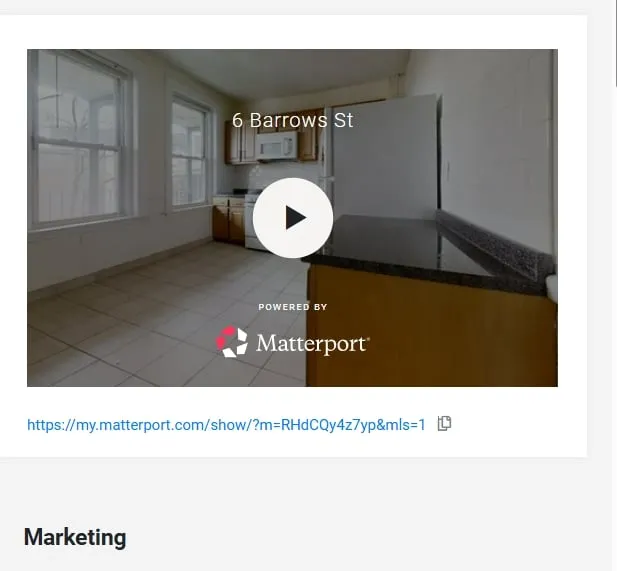The image size is (617, 571).
Task: Click the Marketing section heading
Action: [75, 537]
